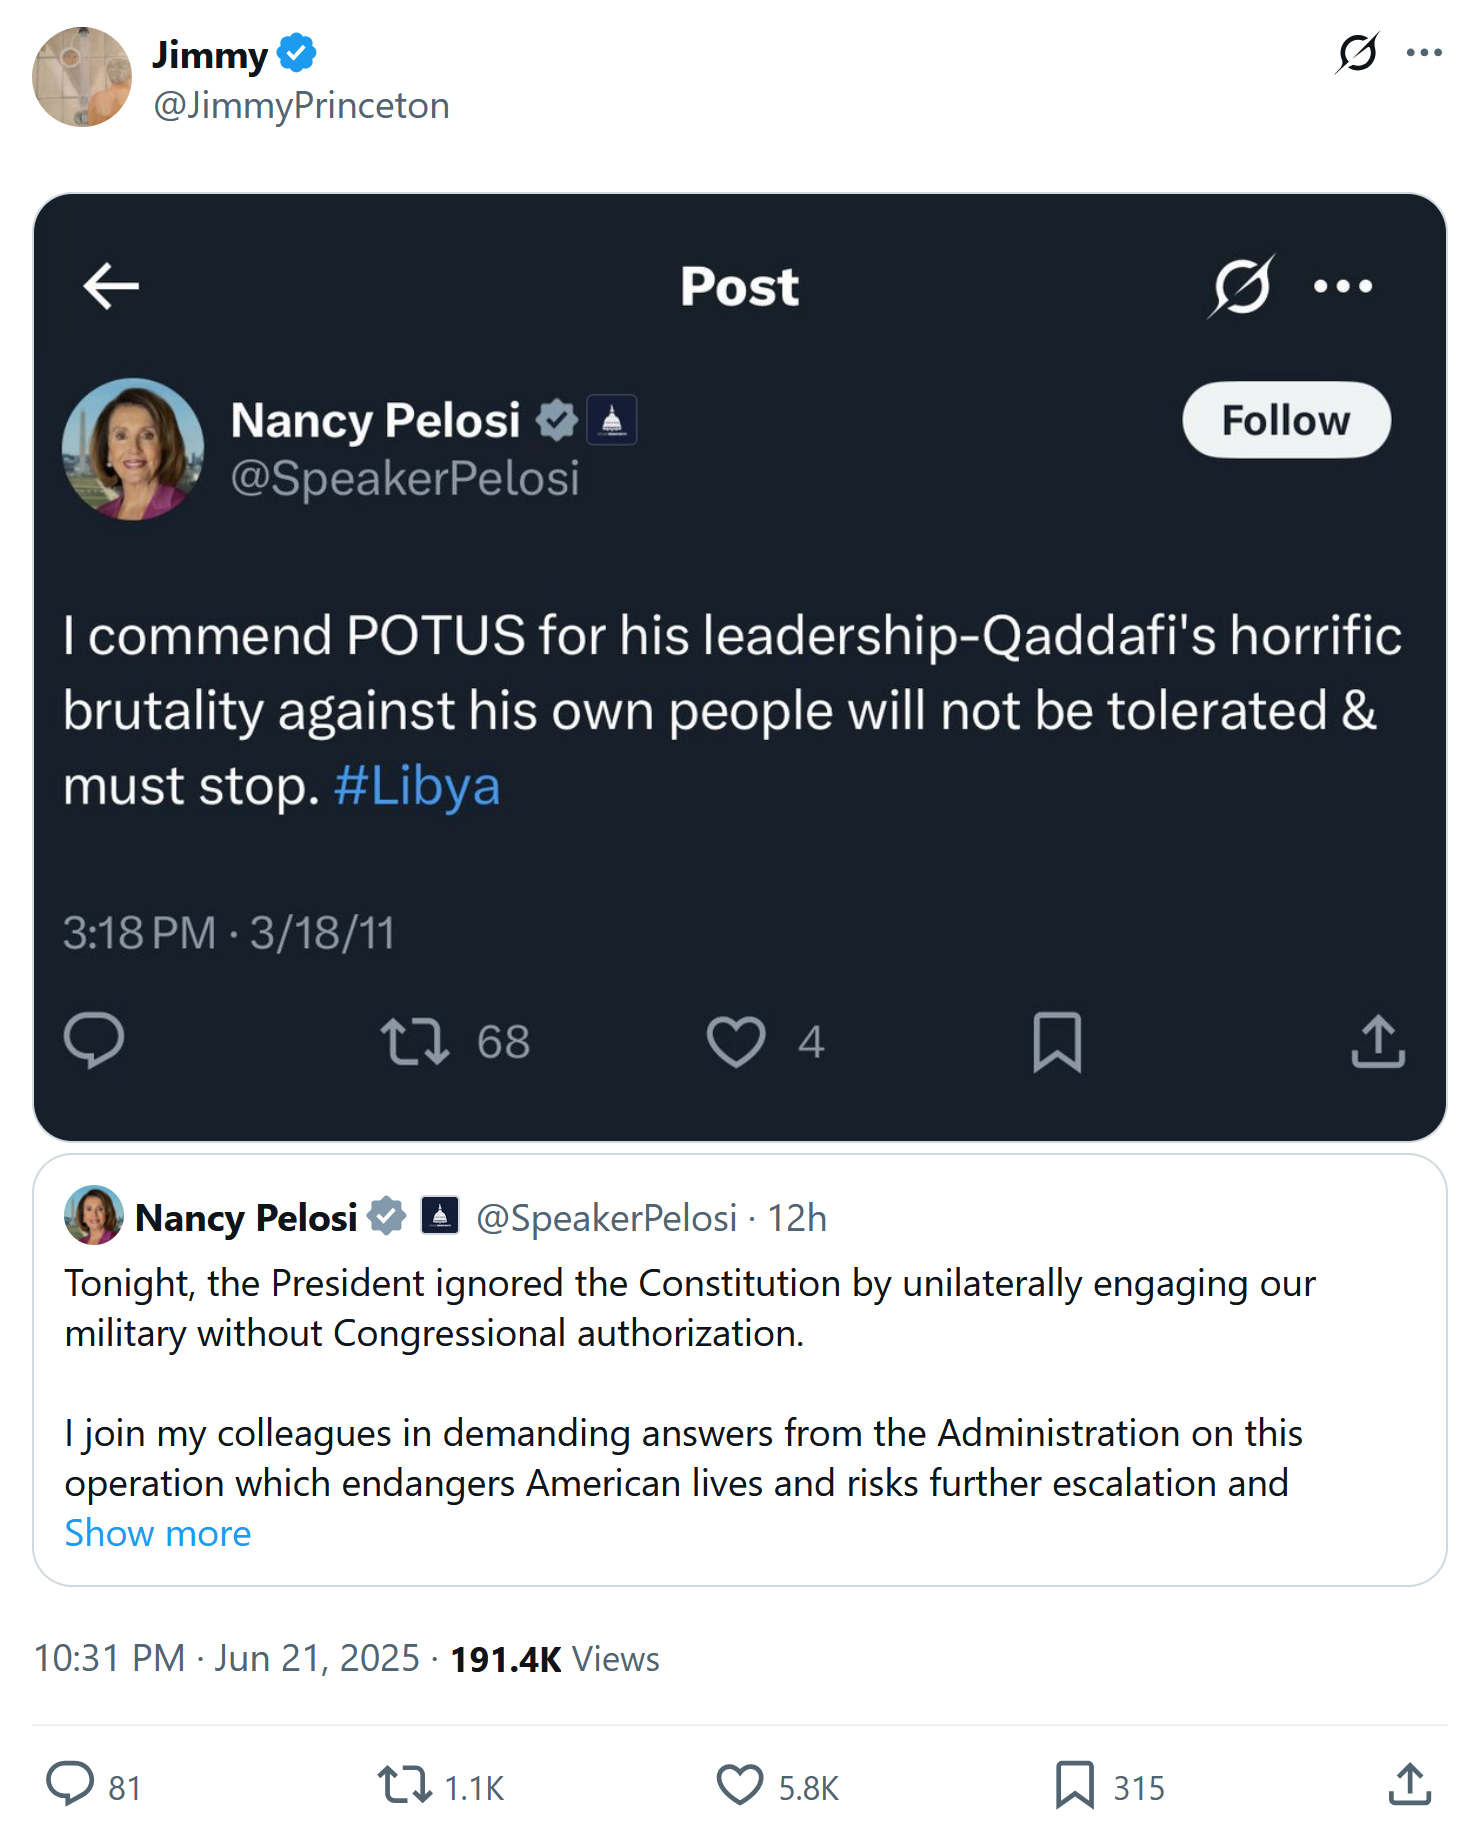Click the back arrow in the embedded post

[111, 287]
